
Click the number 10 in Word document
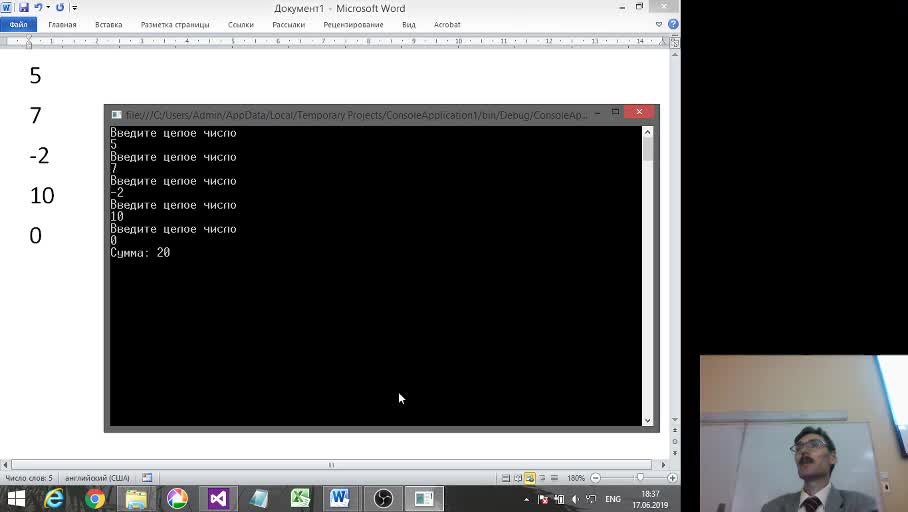[42, 196]
